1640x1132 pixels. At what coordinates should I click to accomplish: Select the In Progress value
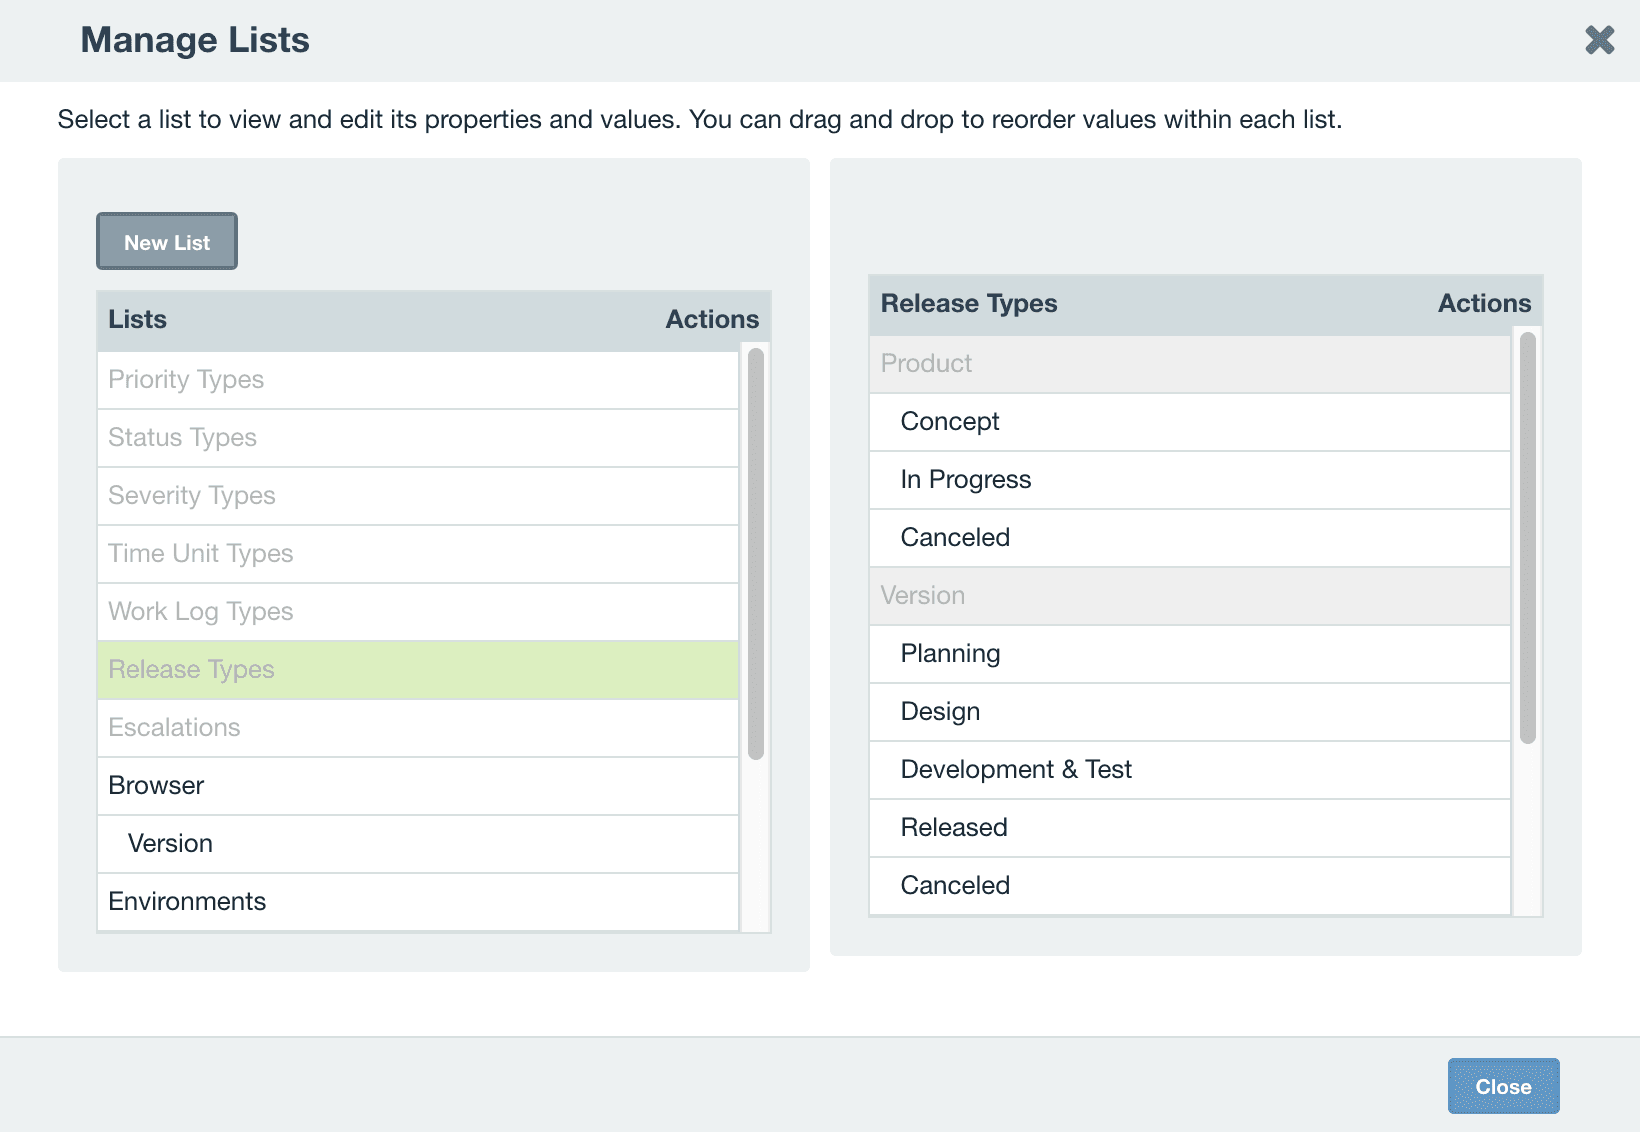pos(1190,480)
